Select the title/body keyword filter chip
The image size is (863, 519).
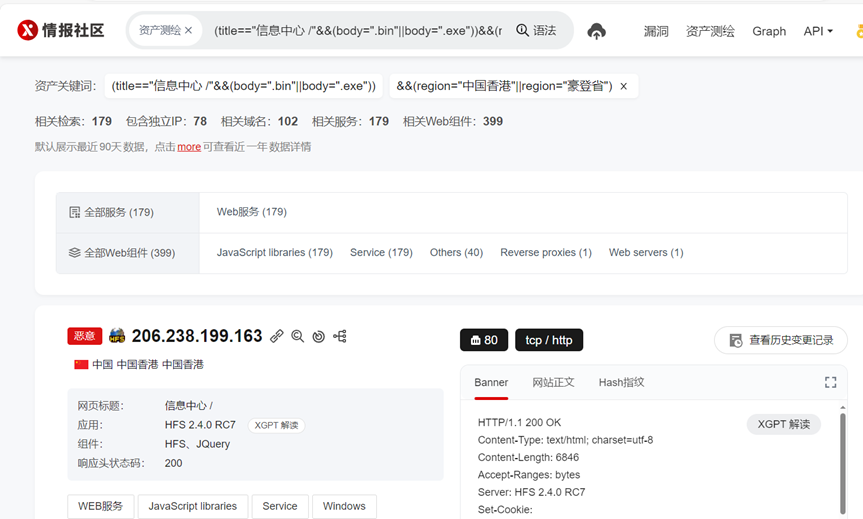243,86
